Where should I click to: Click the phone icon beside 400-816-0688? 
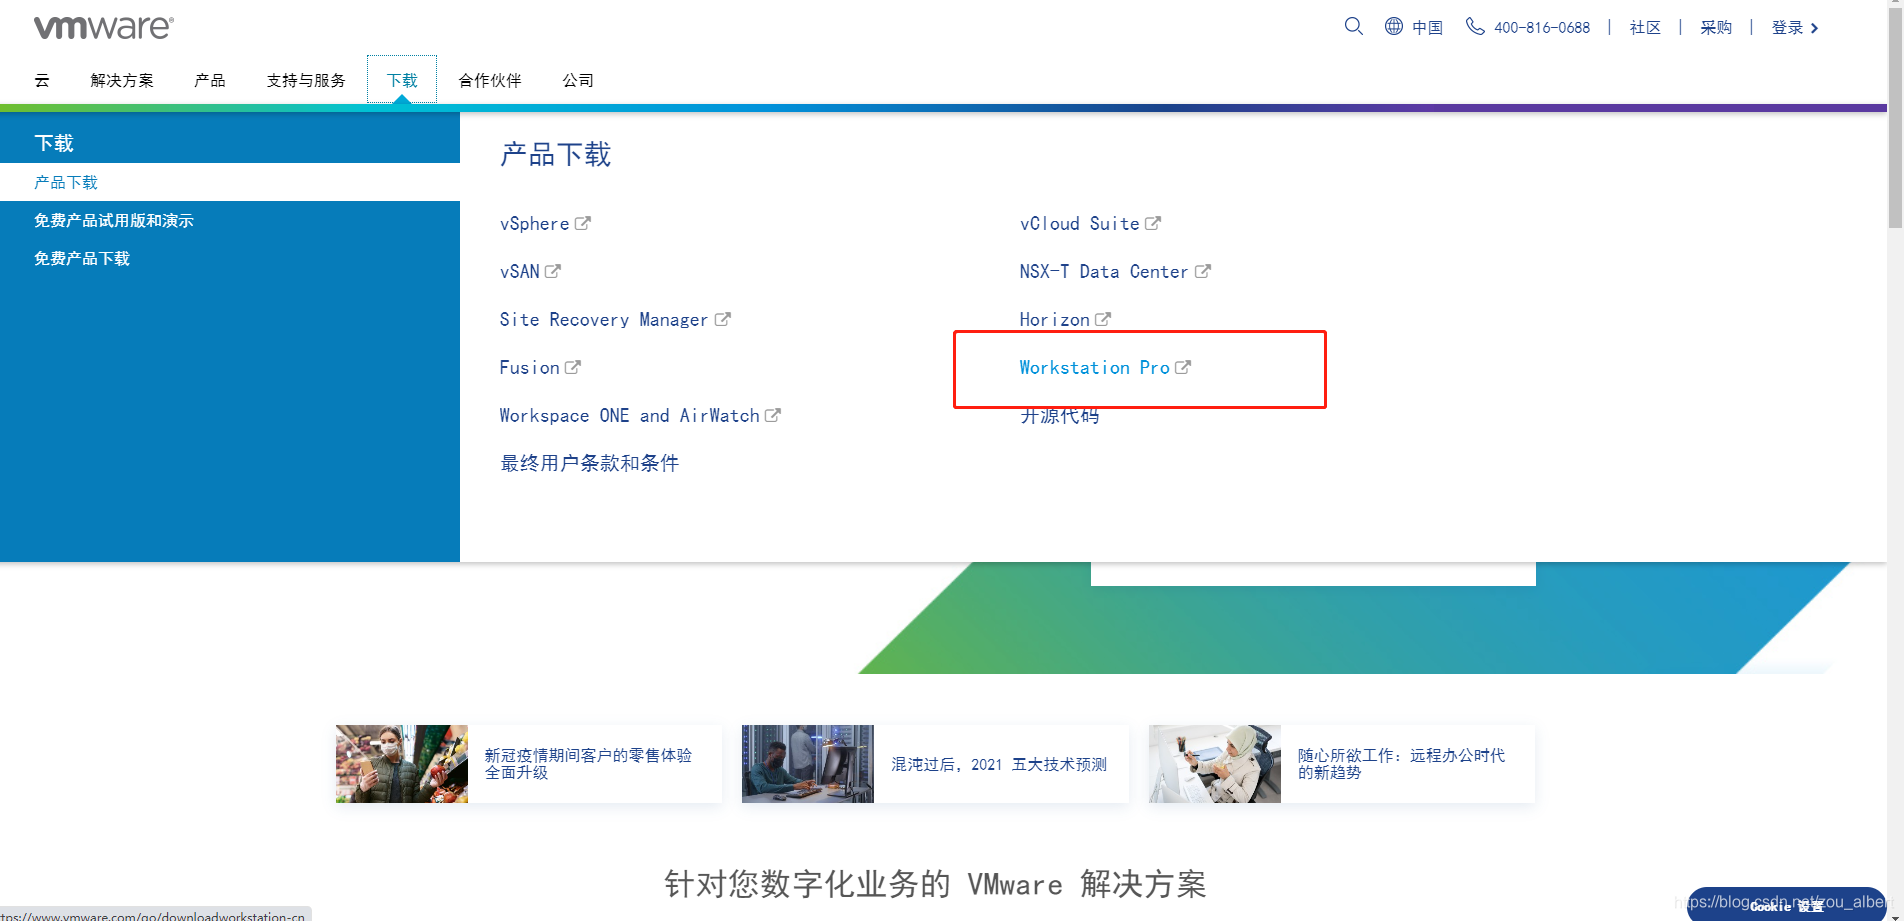(x=1475, y=26)
